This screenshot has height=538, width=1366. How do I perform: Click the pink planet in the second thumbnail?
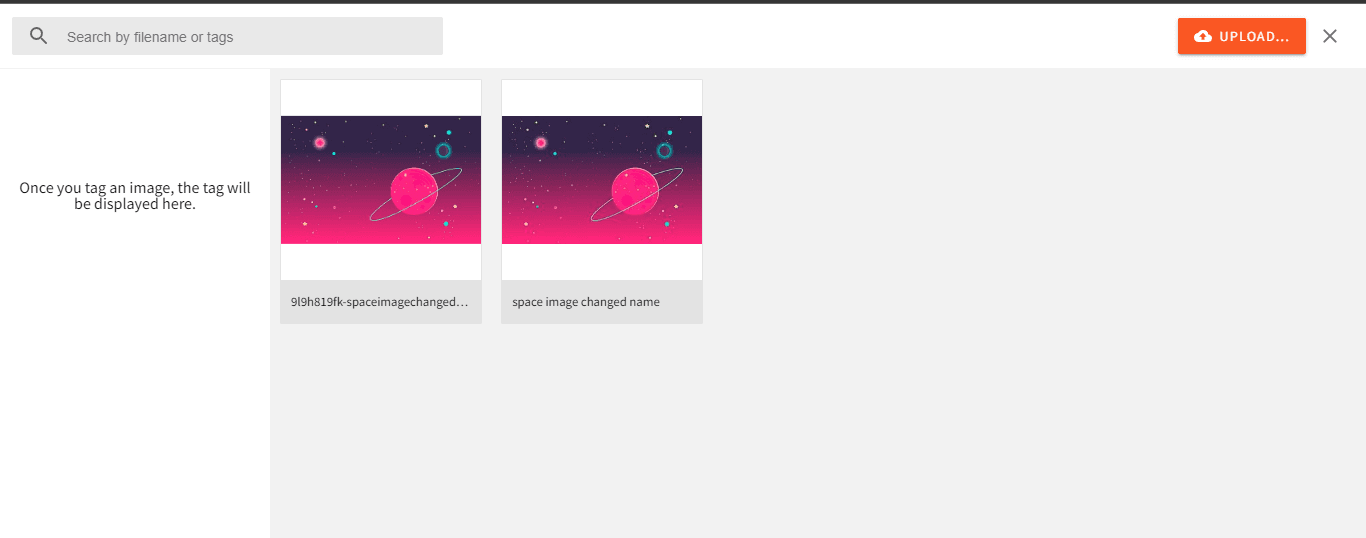click(x=635, y=191)
